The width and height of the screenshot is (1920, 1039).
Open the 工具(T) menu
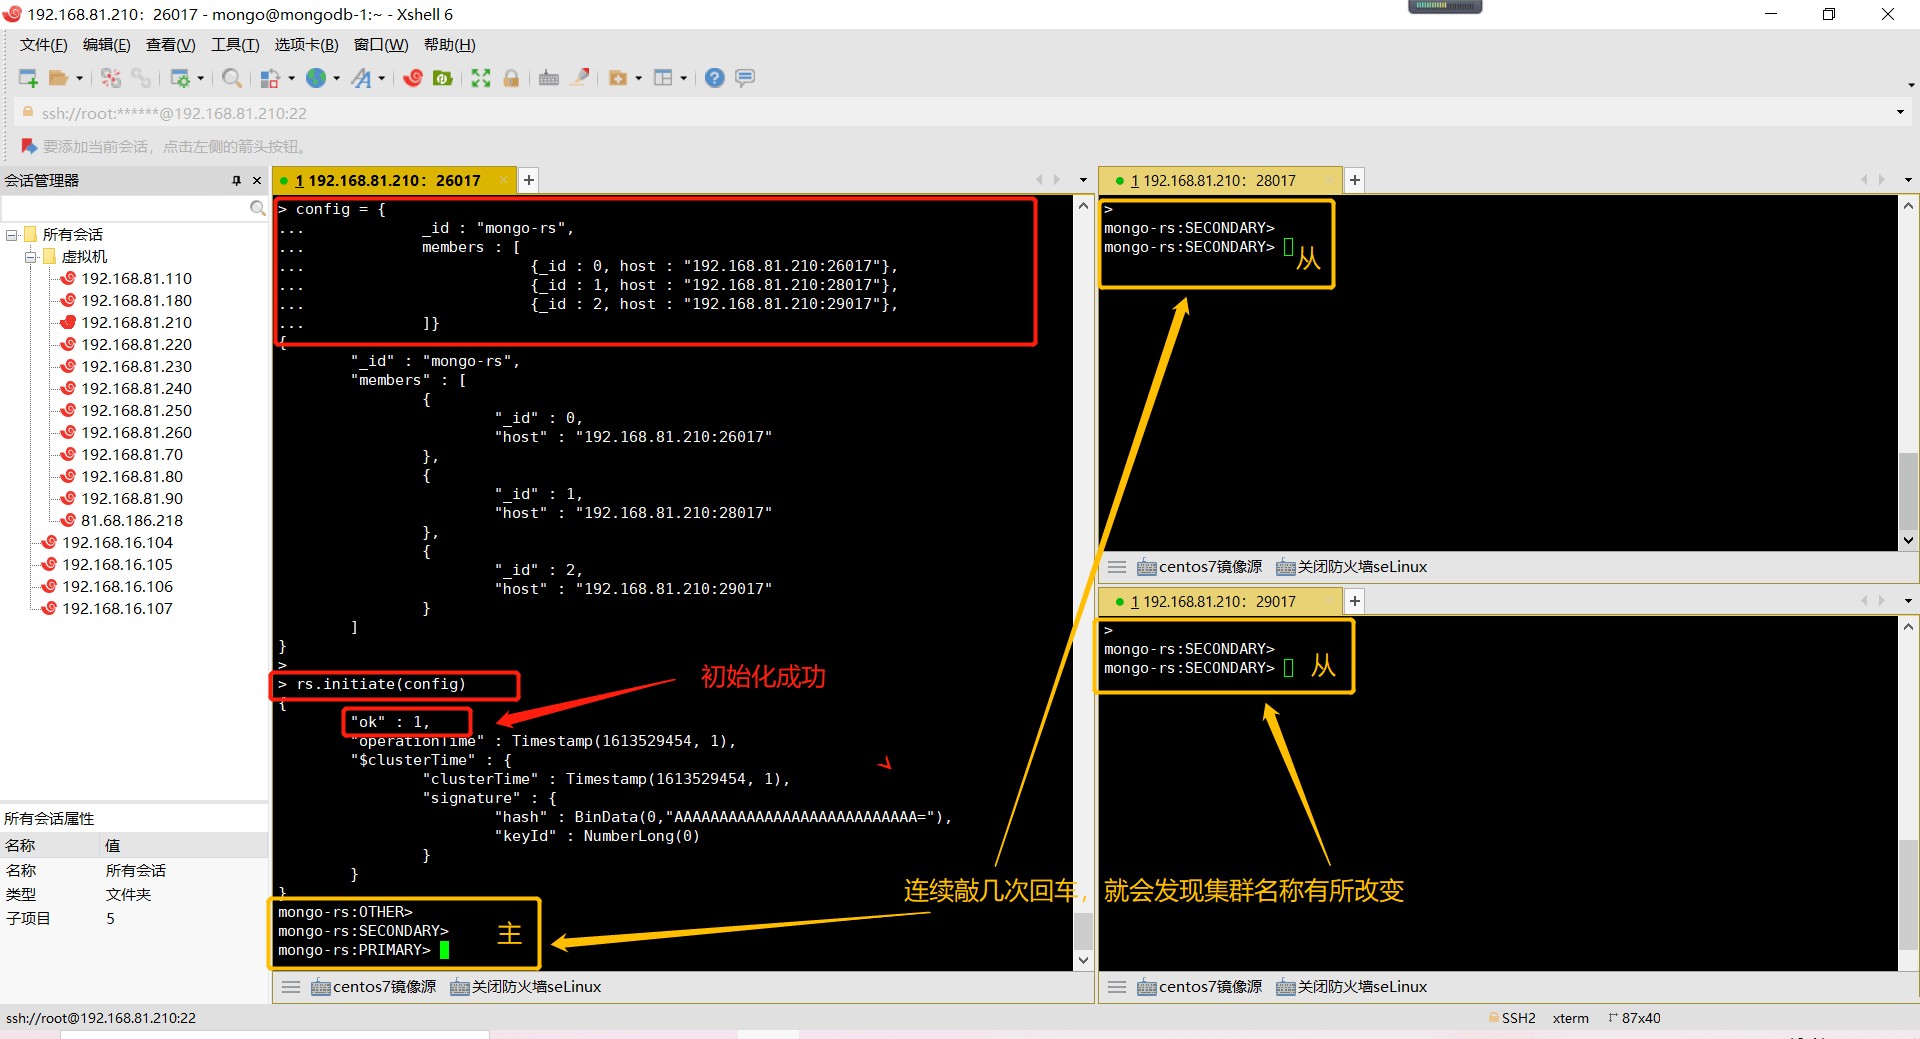pyautogui.click(x=234, y=45)
